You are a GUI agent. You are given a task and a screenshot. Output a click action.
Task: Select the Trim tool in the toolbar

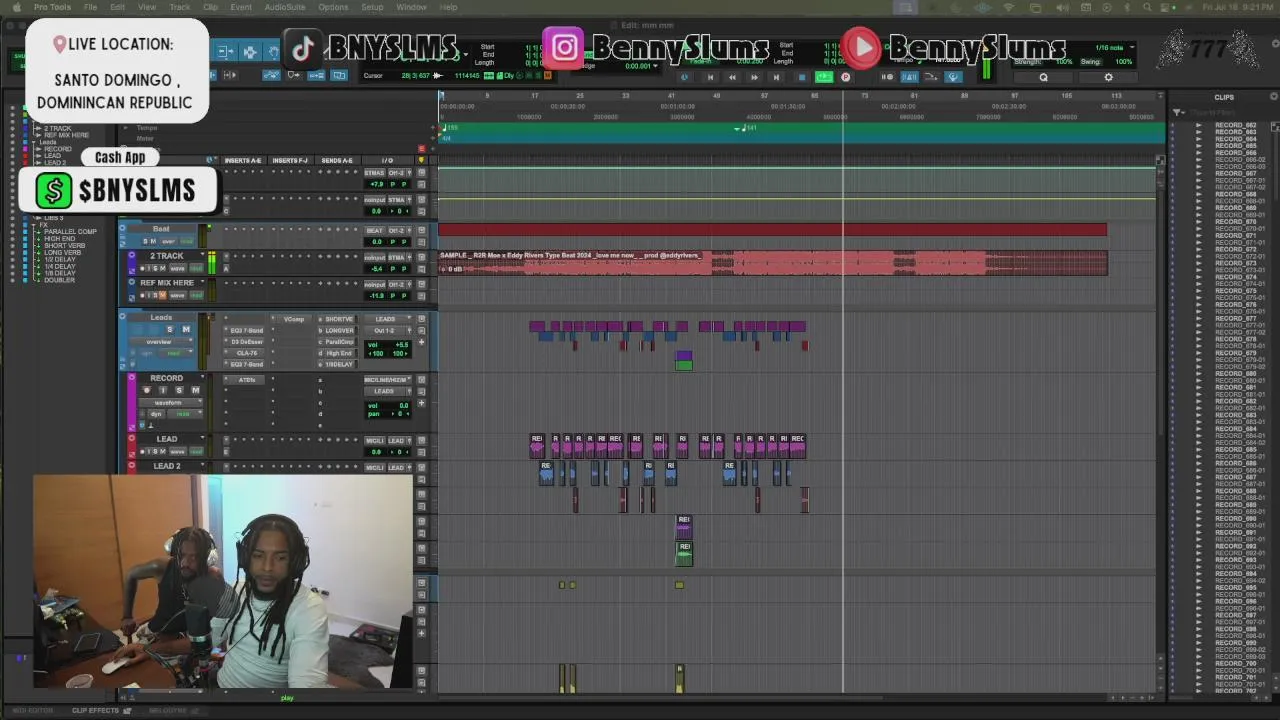click(x=225, y=52)
